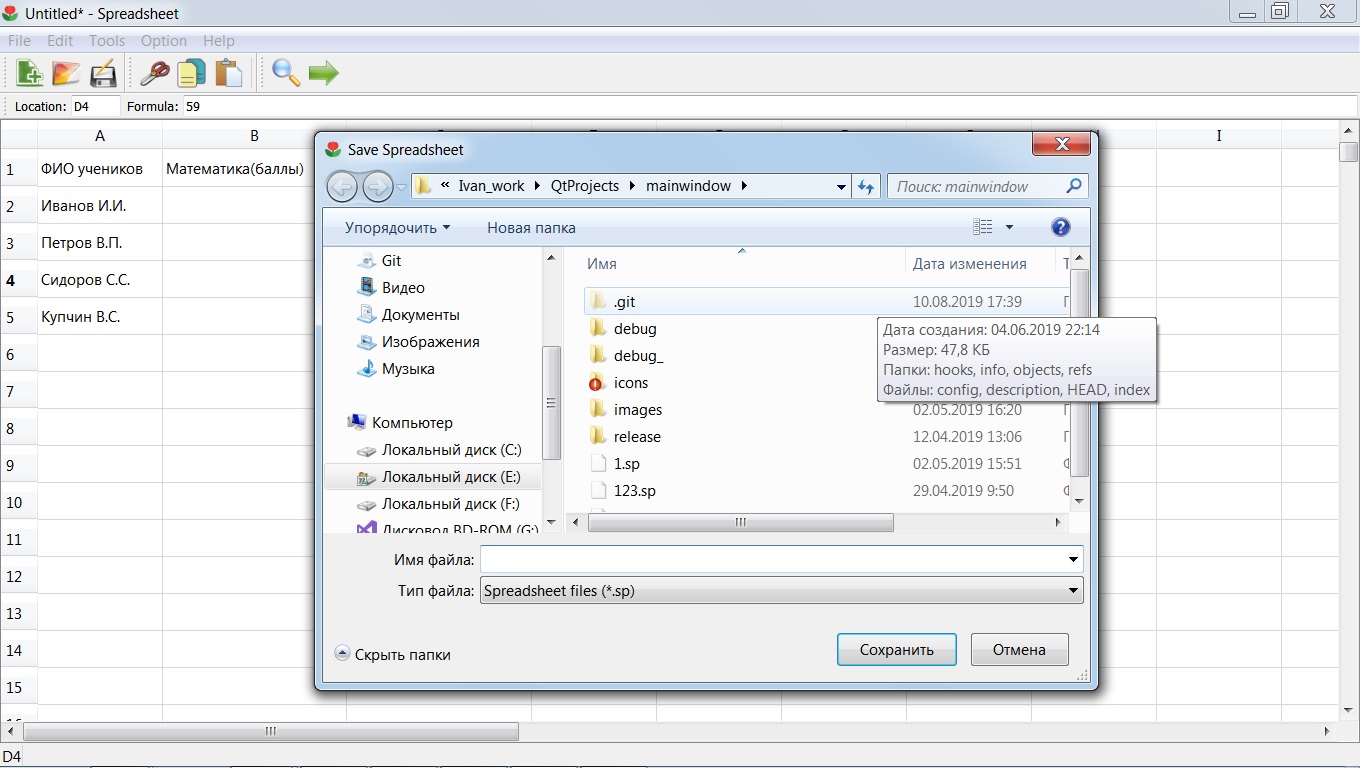1360x768 pixels.
Task: Navigate to the QtProjects breadcrumb
Action: tap(585, 186)
